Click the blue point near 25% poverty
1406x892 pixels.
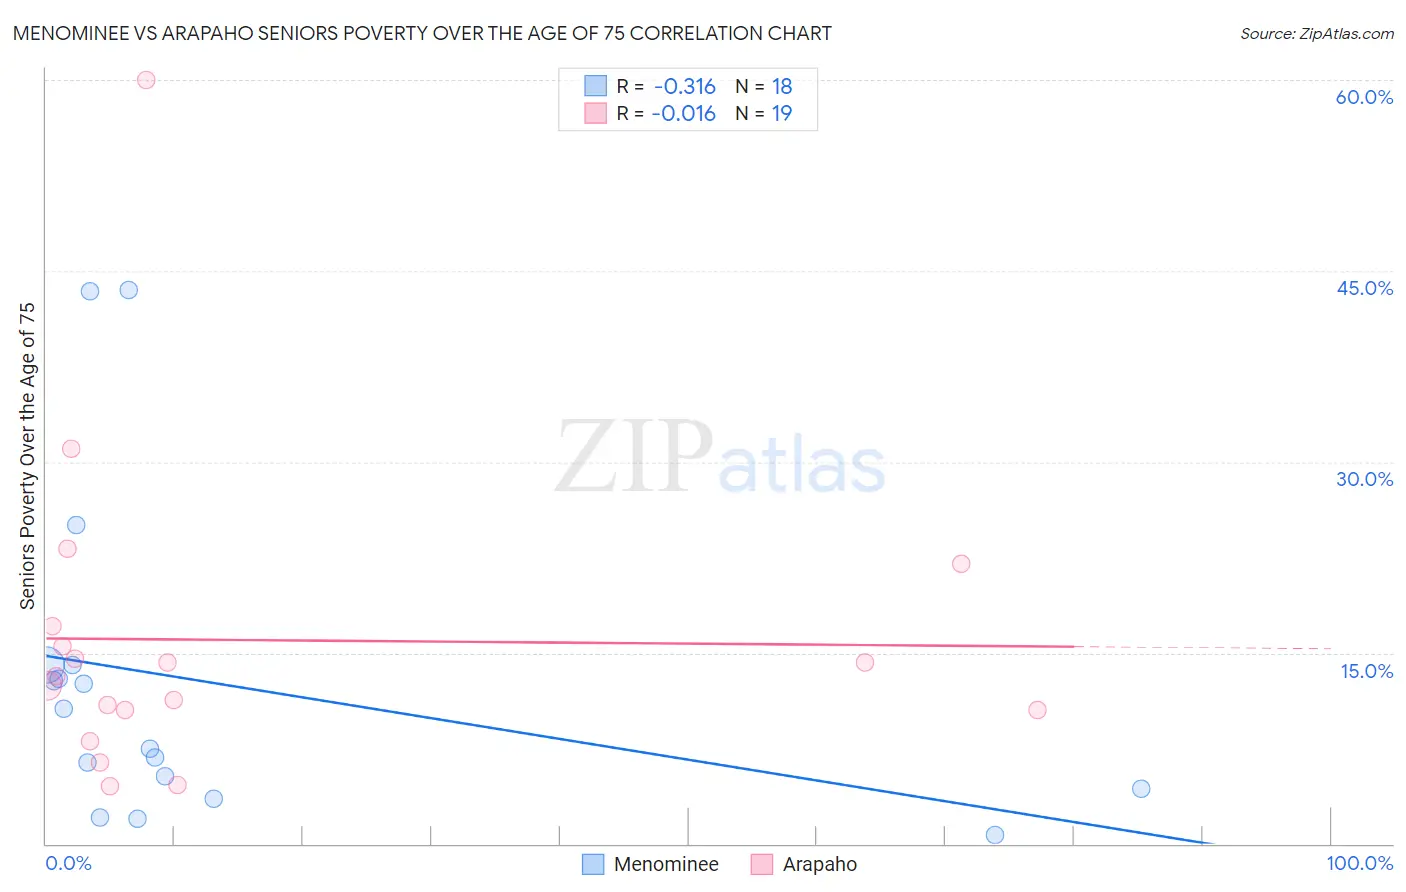(76, 525)
